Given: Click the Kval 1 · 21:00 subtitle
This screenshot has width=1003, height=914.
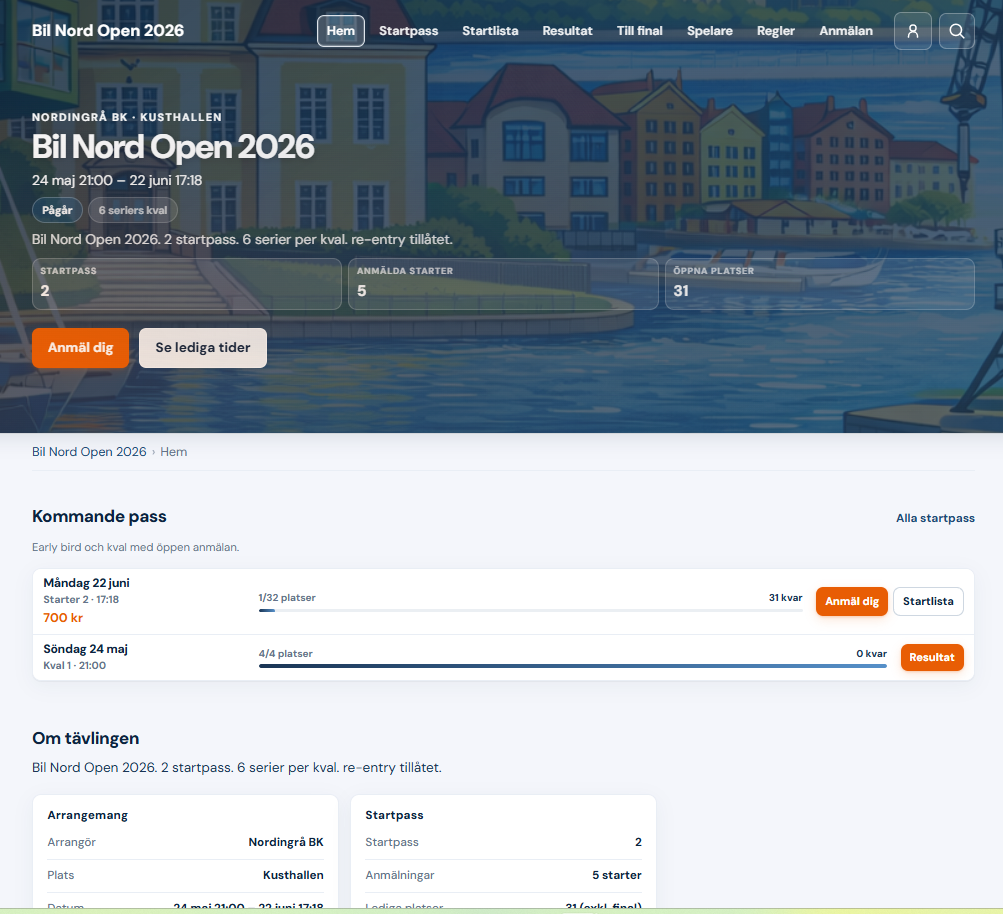Looking at the screenshot, I should [x=74, y=665].
